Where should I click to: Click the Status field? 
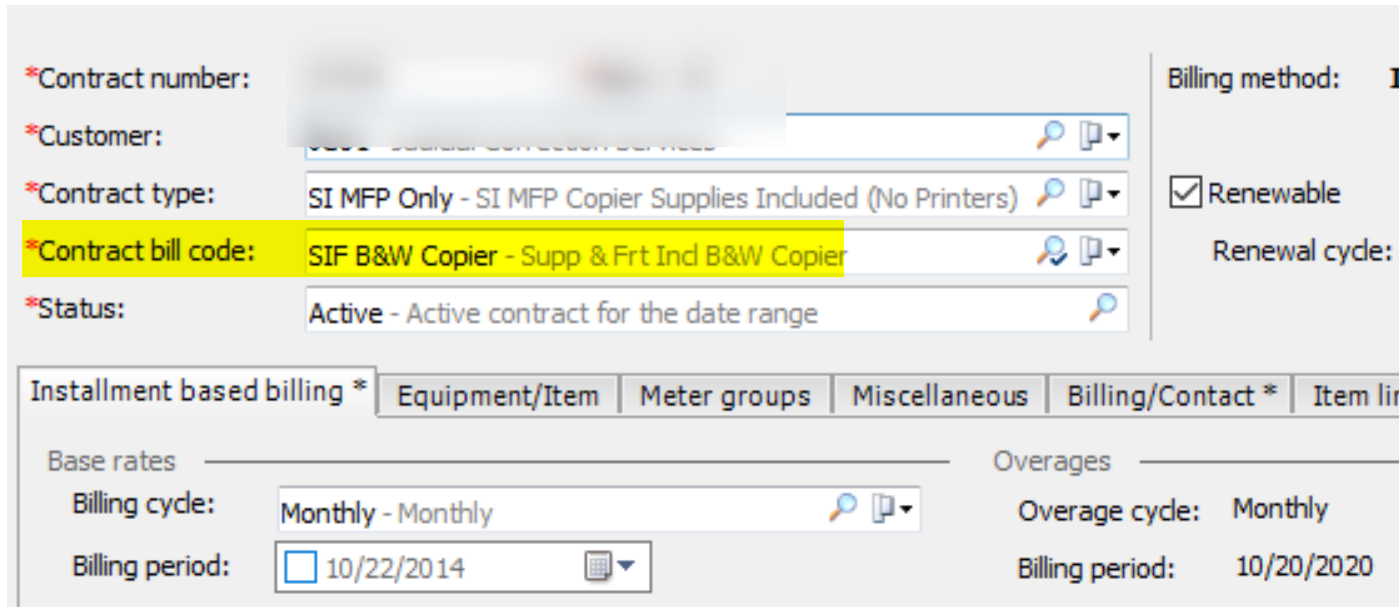717,308
